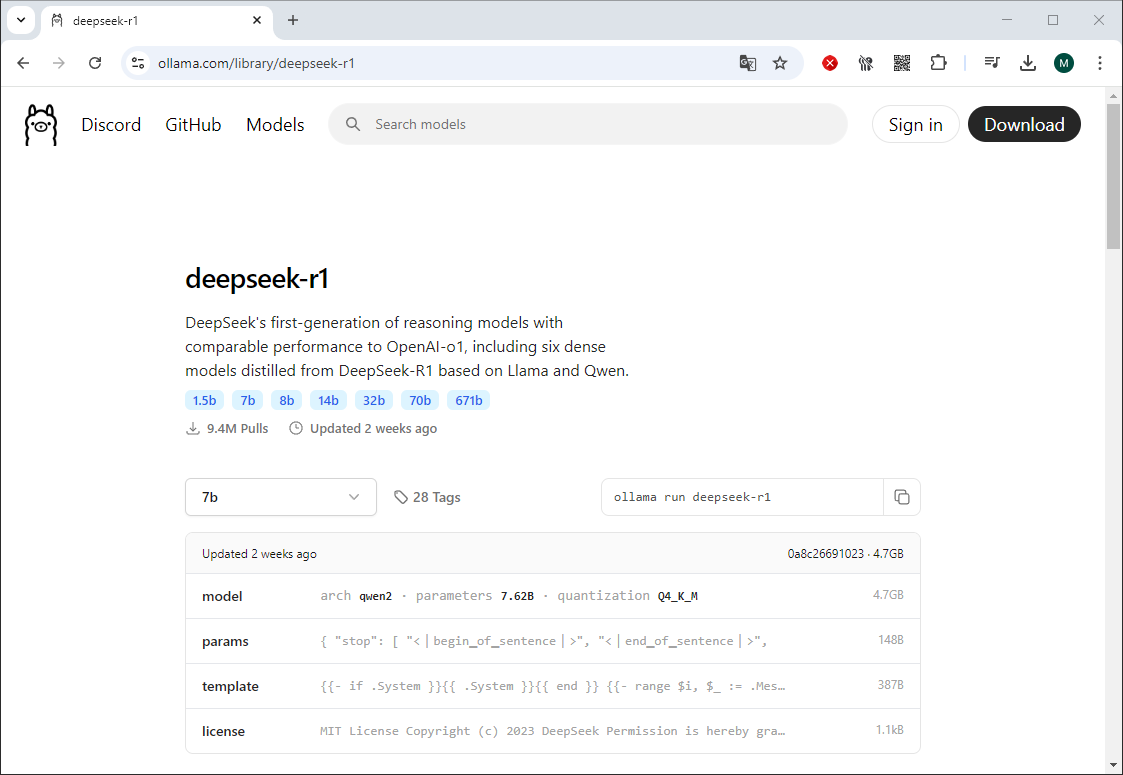Bookmark this page with the star icon

780,63
